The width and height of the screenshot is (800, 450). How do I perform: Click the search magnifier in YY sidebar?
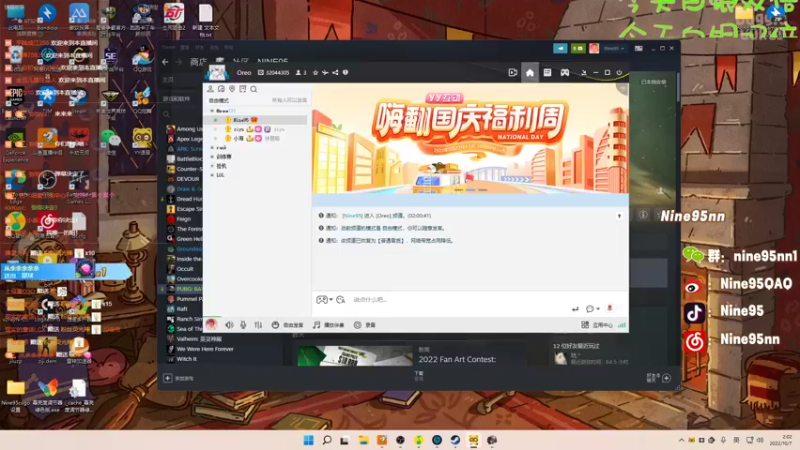254,89
